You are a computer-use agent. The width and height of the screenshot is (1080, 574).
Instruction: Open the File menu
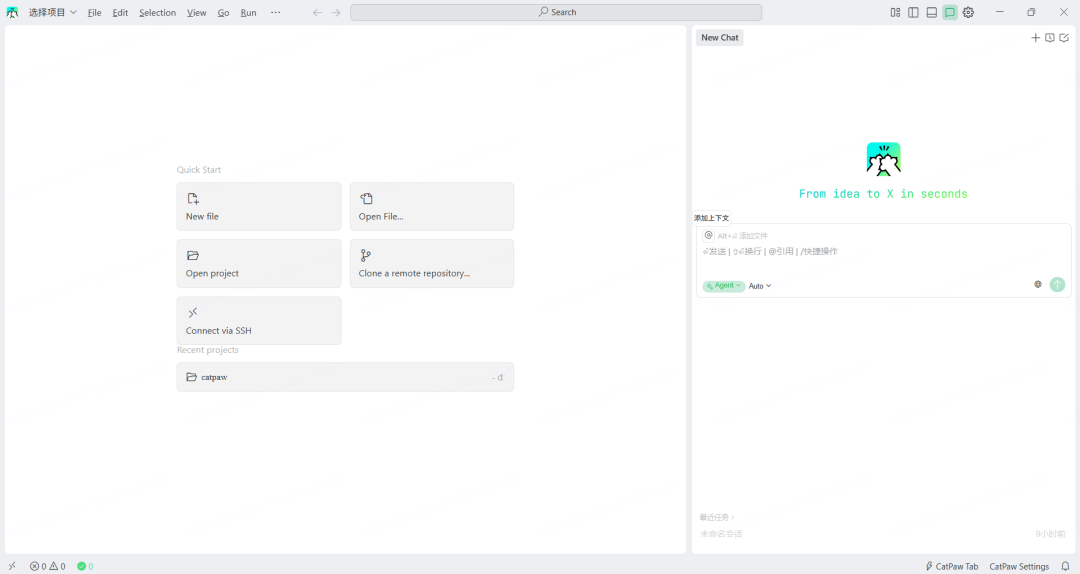[x=94, y=12]
